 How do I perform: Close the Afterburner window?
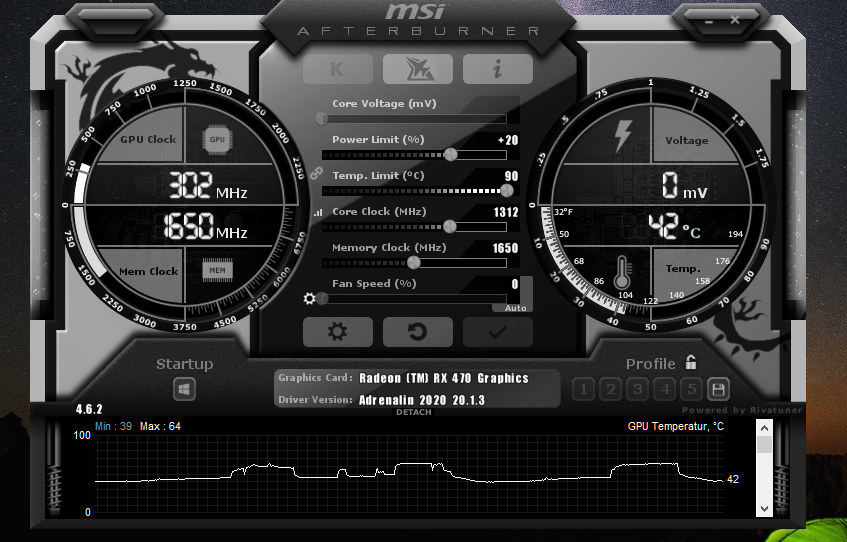[735, 20]
